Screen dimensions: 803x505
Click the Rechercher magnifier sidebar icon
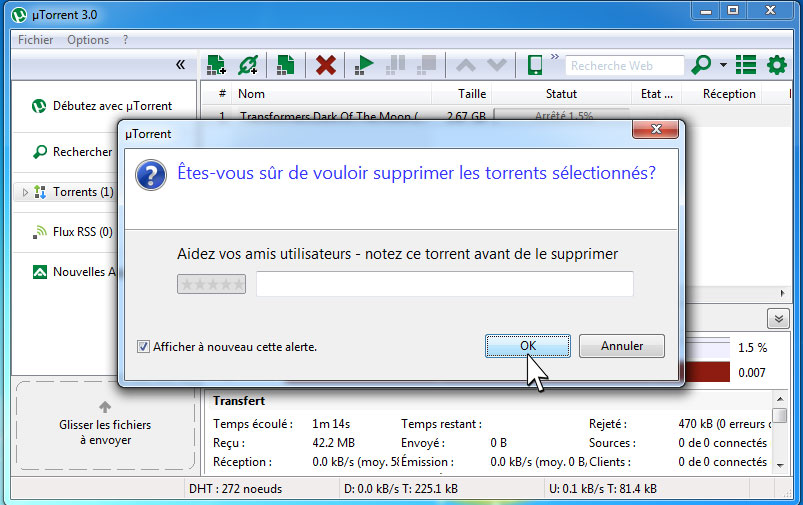click(x=40, y=152)
